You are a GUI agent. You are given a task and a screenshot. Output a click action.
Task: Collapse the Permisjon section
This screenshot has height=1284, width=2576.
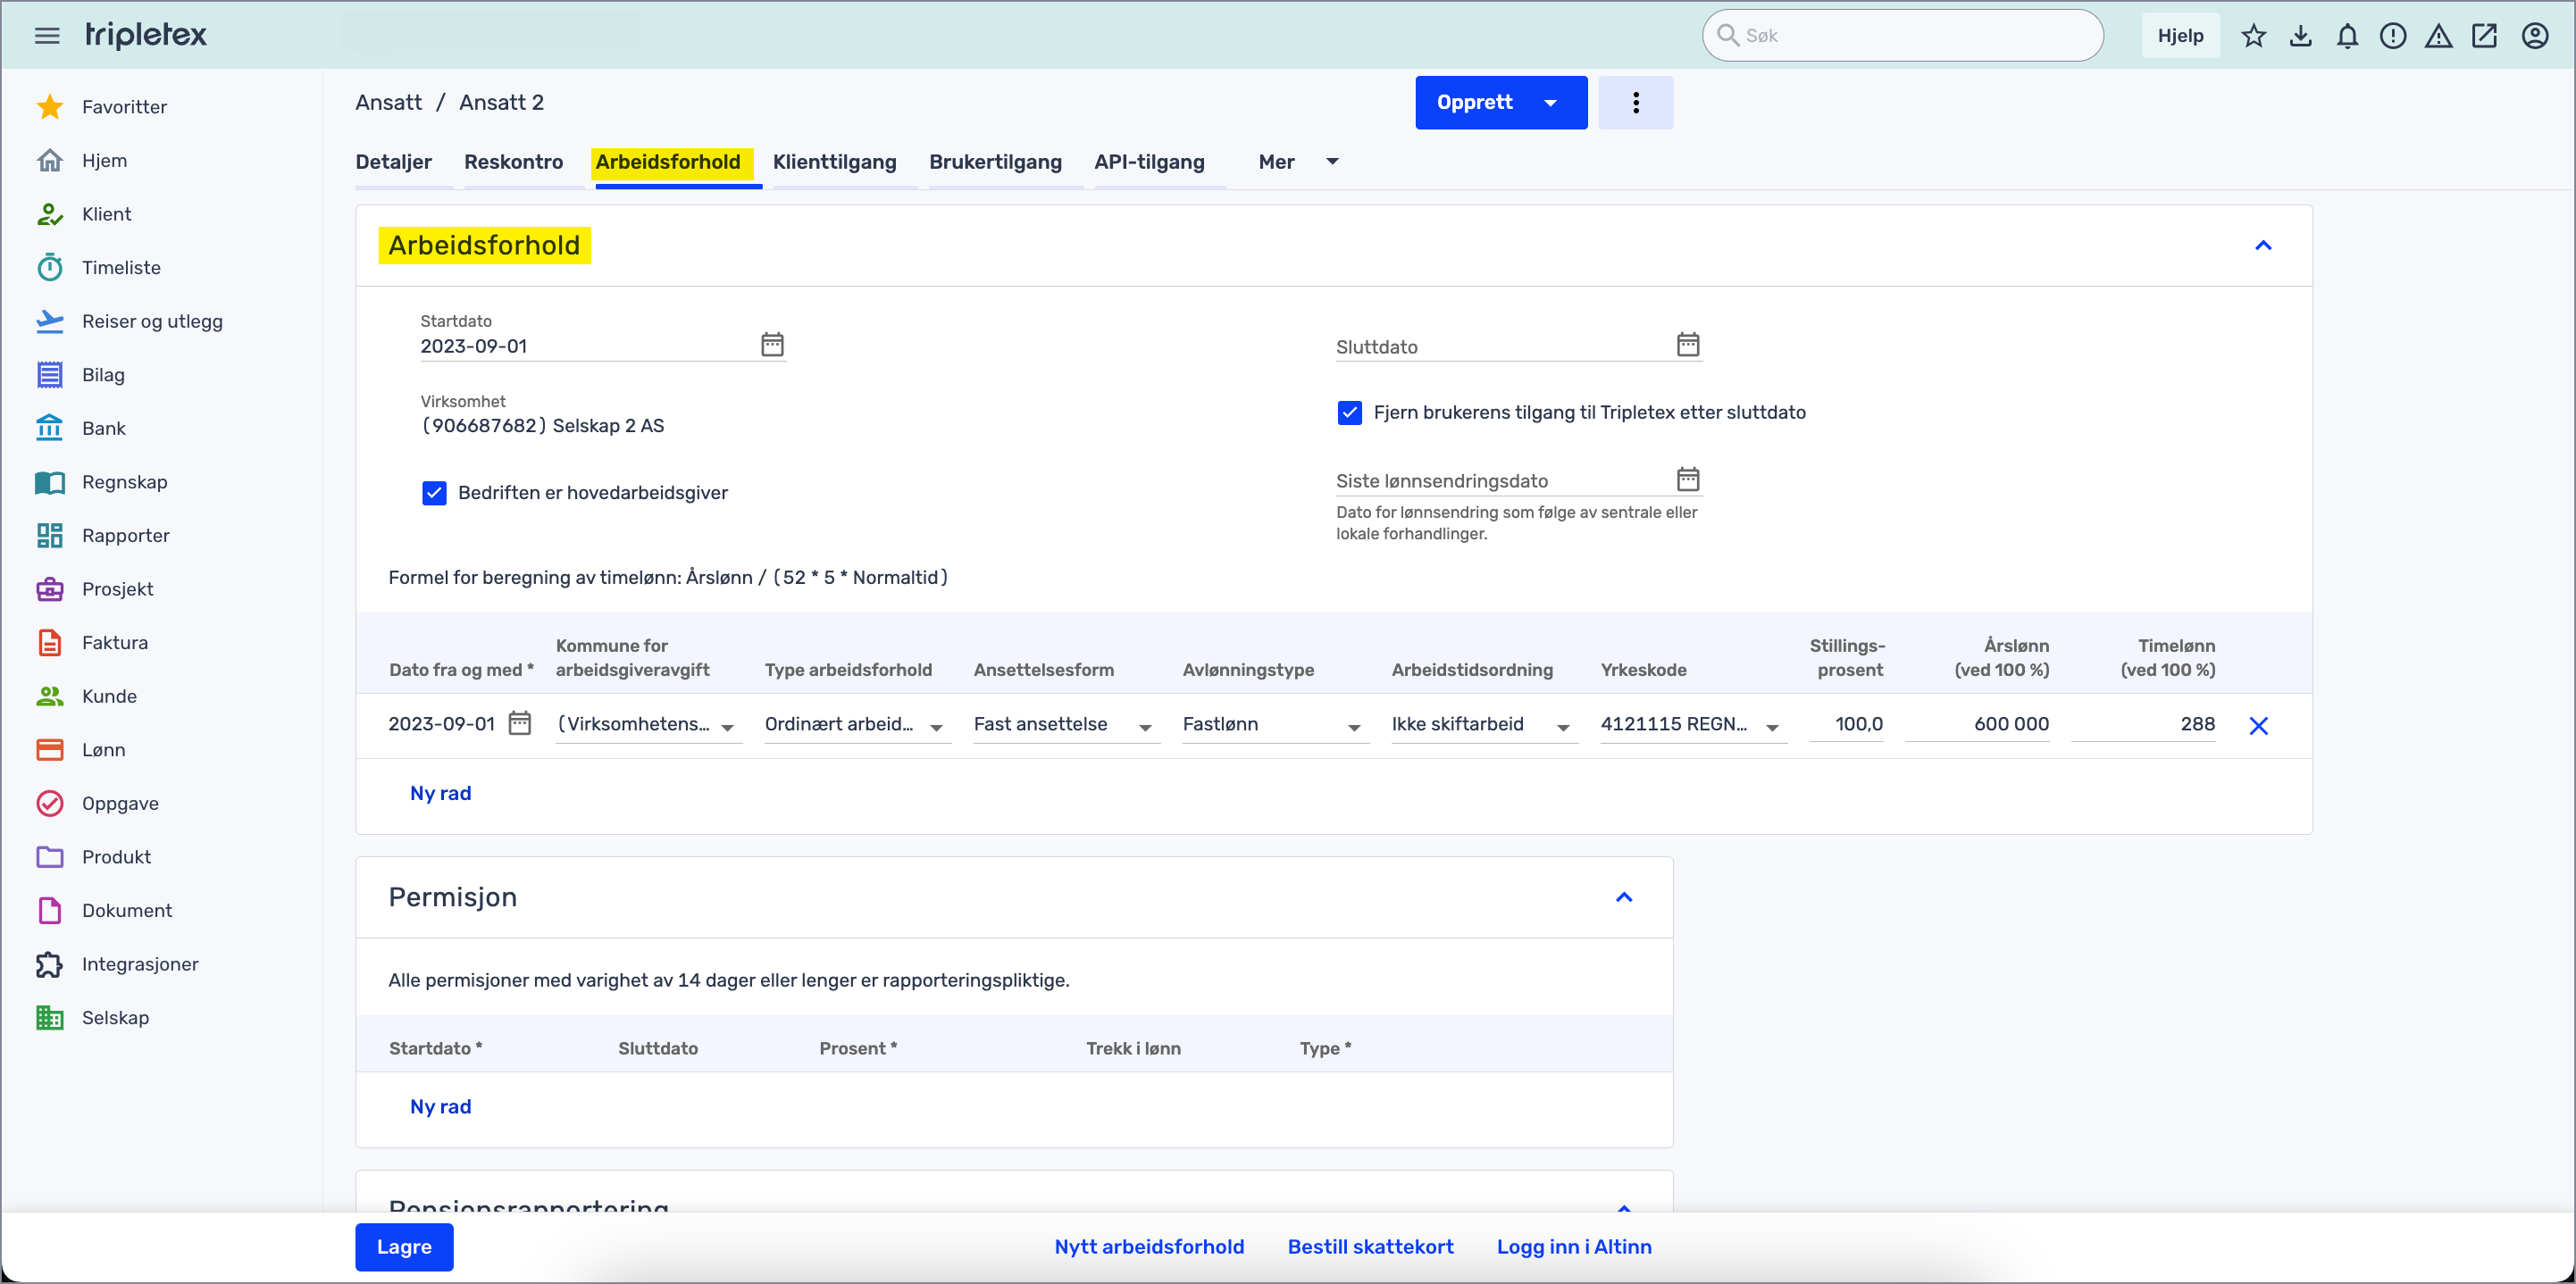click(1623, 897)
